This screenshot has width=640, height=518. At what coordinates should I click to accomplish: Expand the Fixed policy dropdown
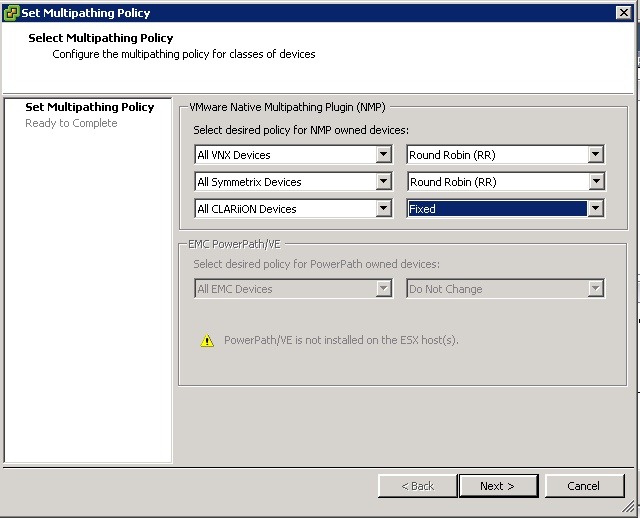(596, 209)
